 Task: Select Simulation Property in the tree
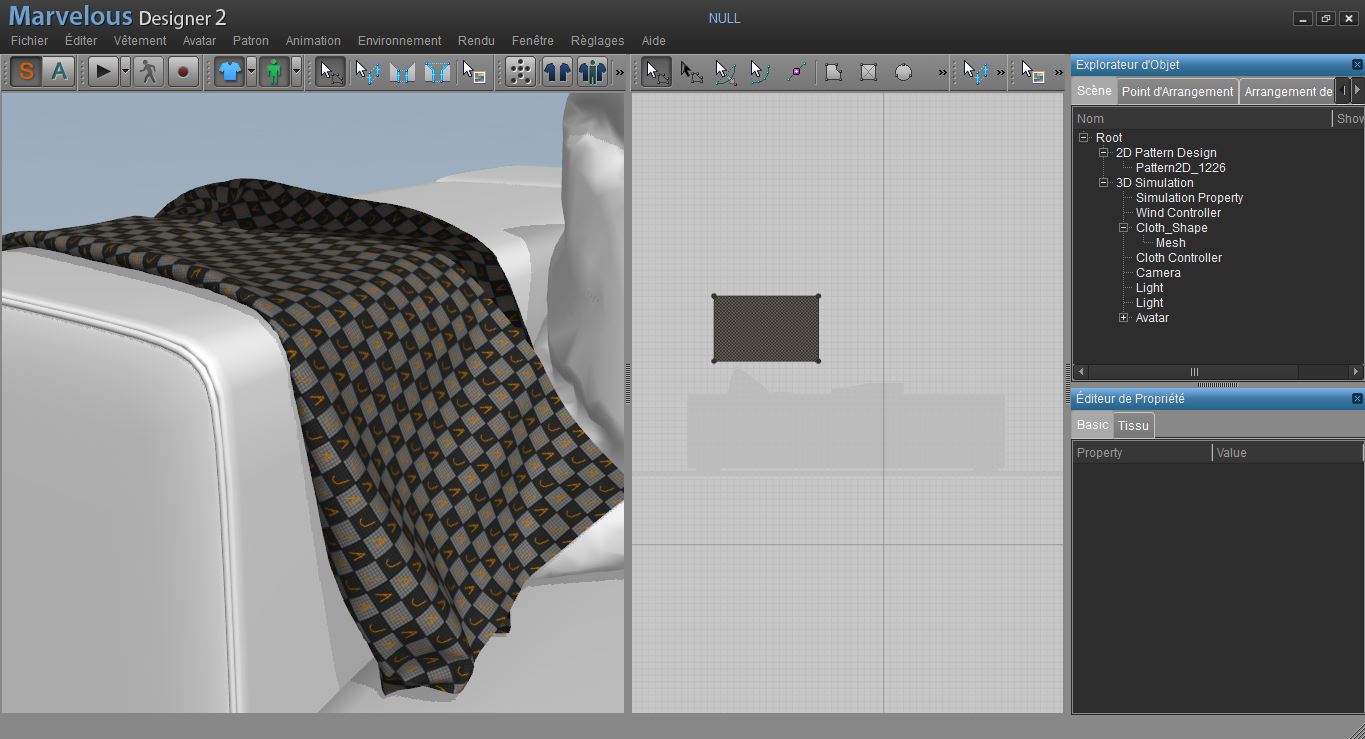[1189, 198]
